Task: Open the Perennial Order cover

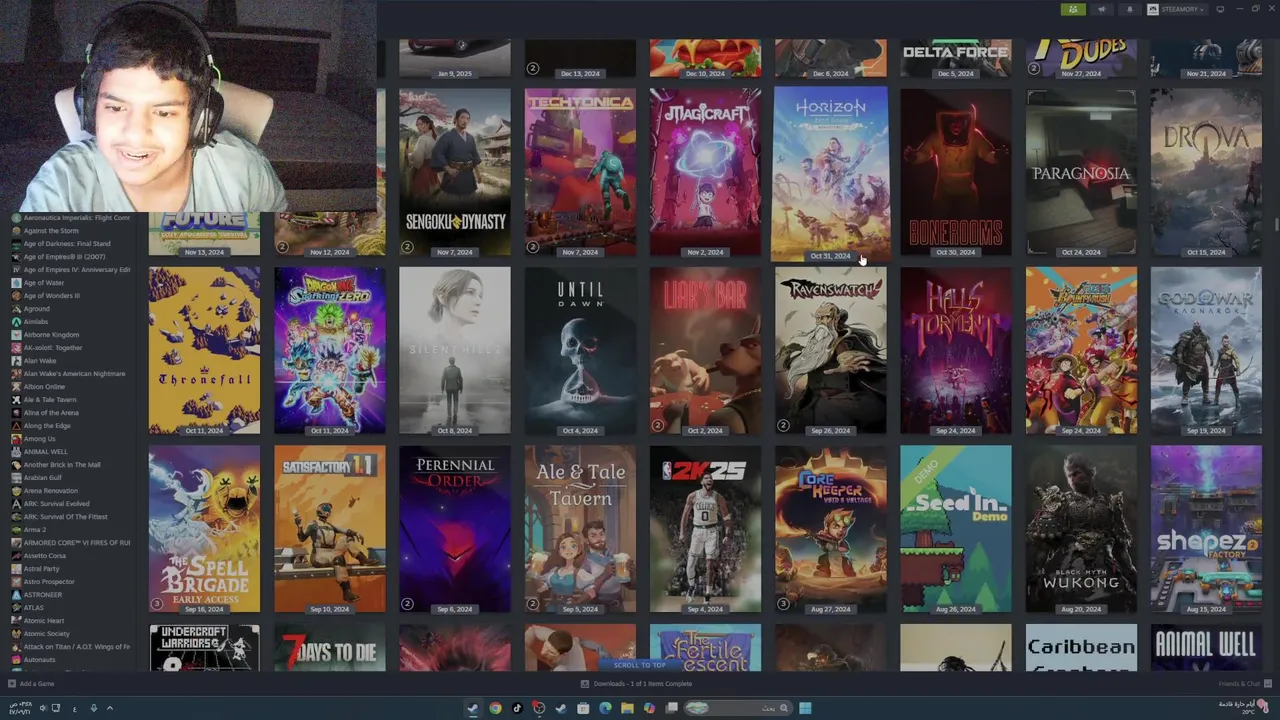Action: [x=455, y=529]
